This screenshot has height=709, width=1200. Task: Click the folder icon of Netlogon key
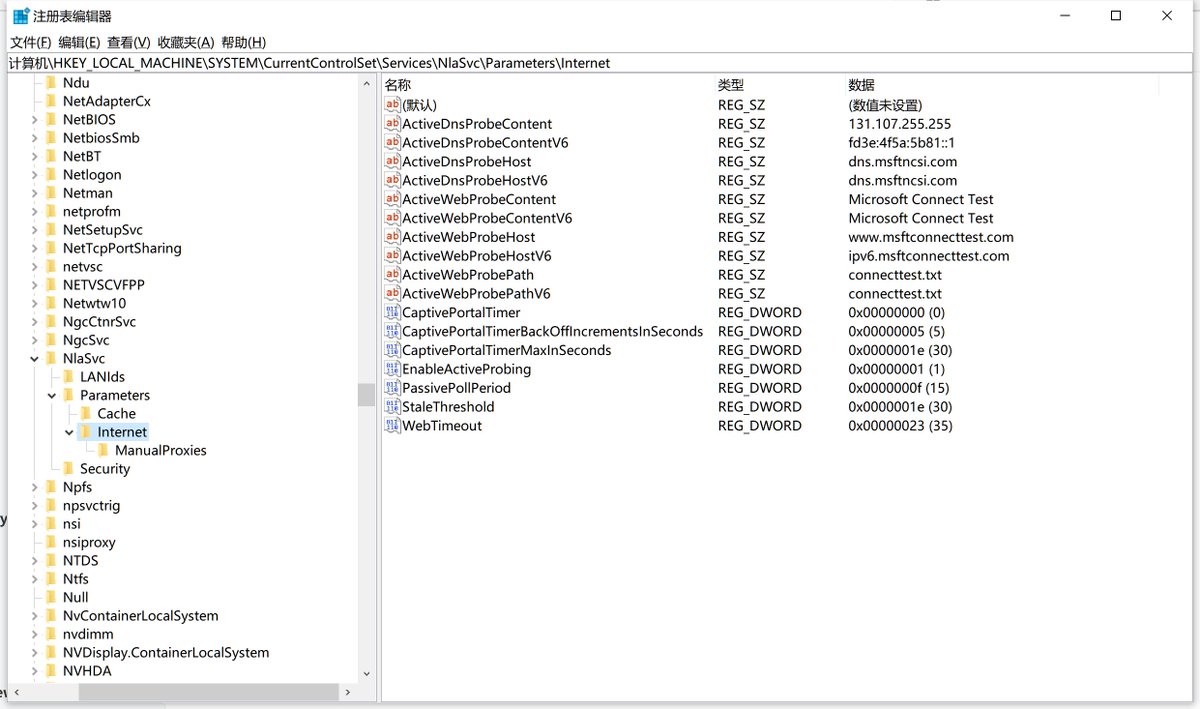pos(51,174)
